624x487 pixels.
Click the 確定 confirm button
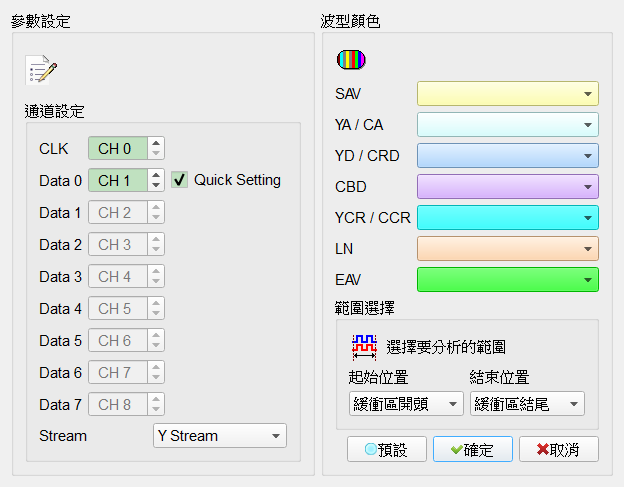tap(473, 449)
